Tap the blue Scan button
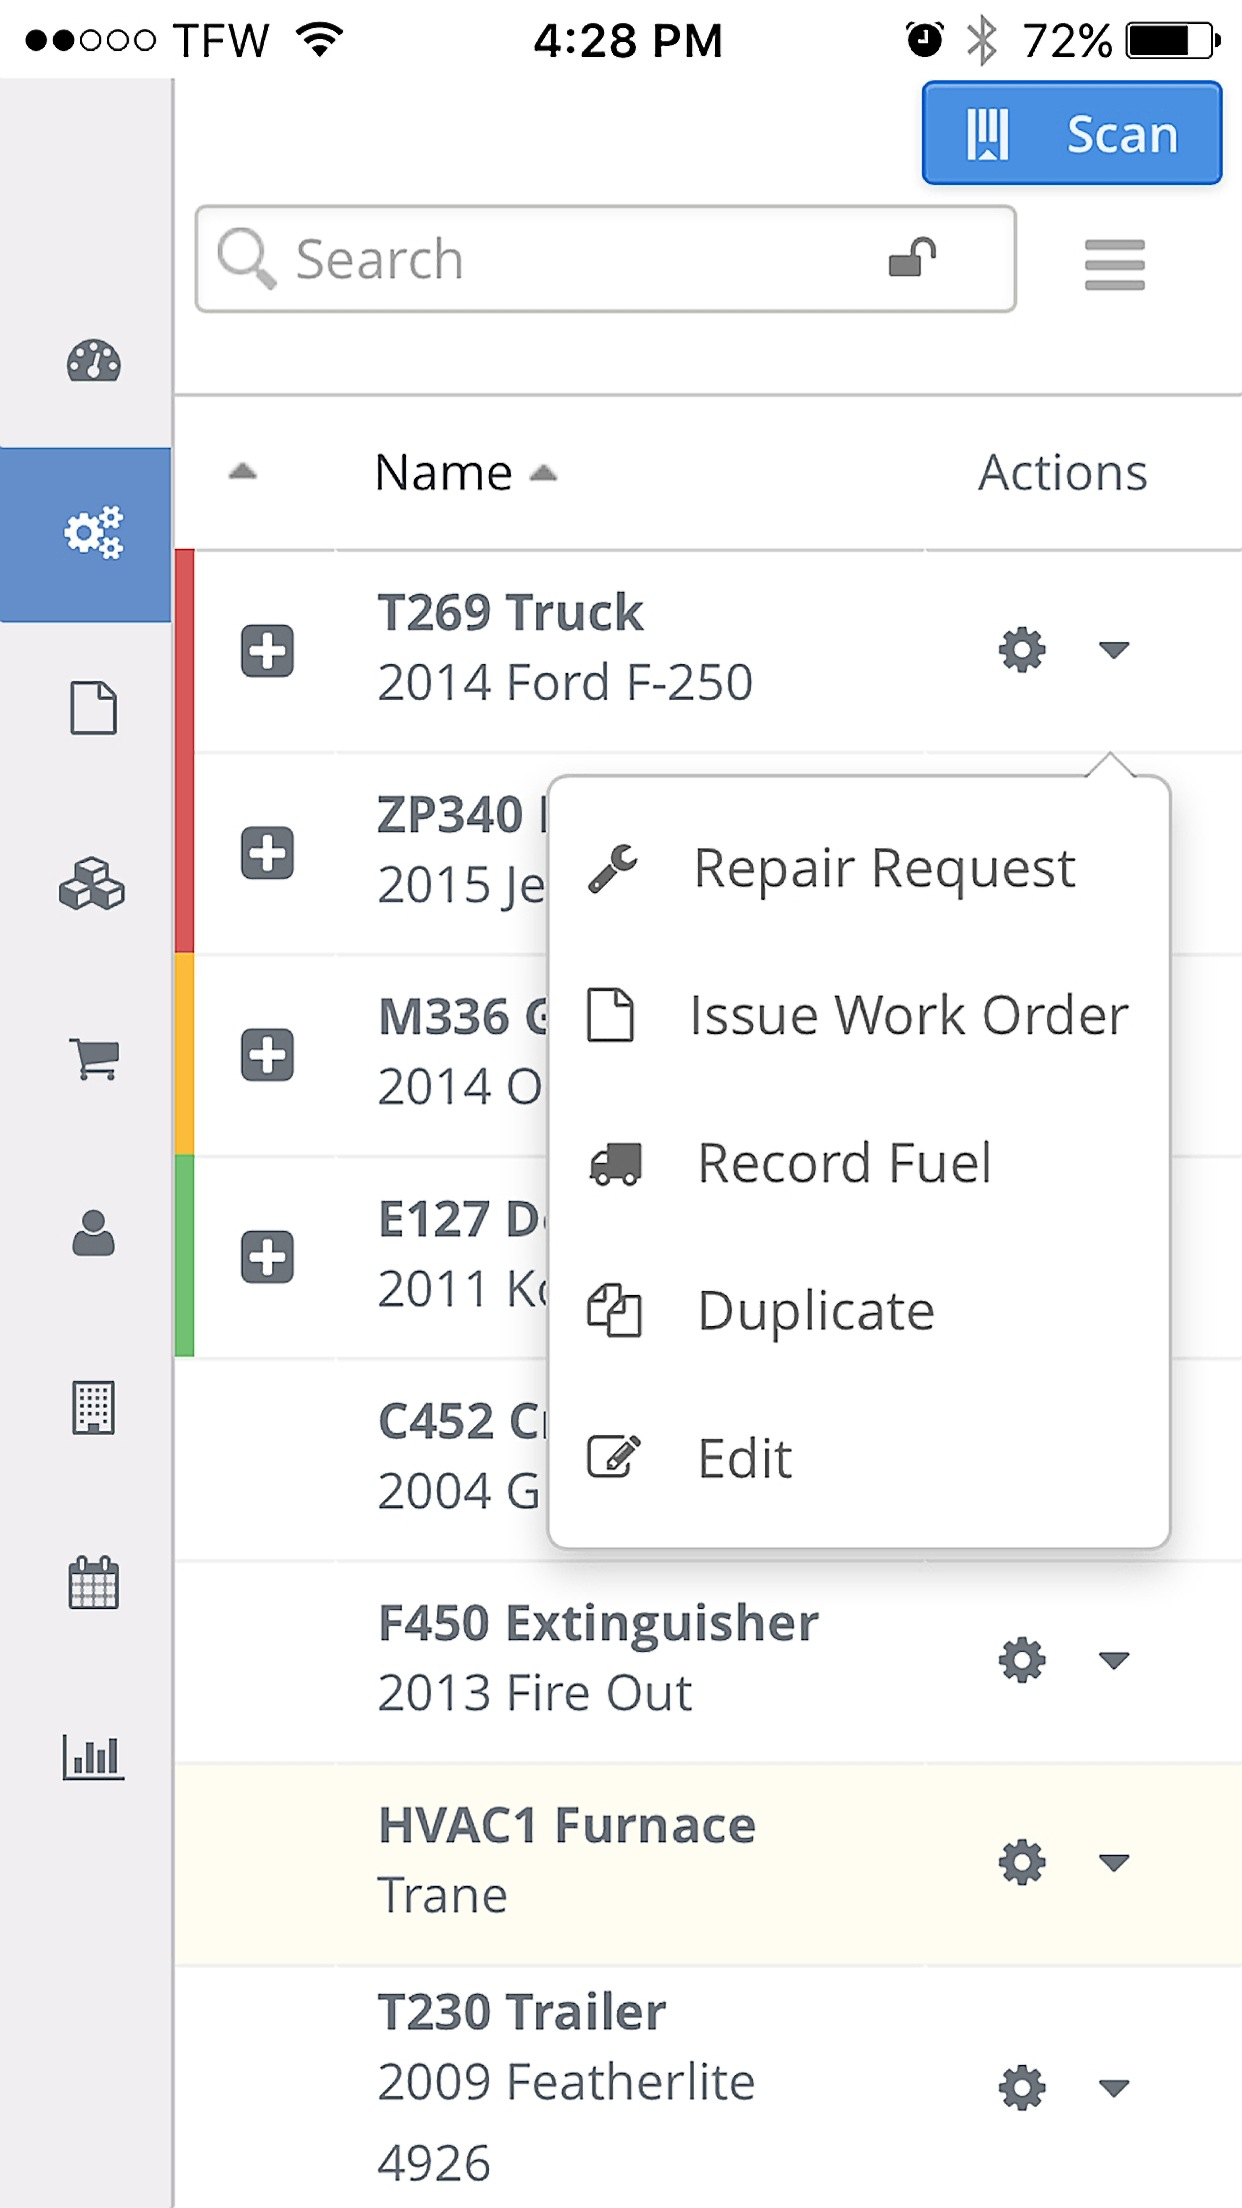 (1072, 134)
